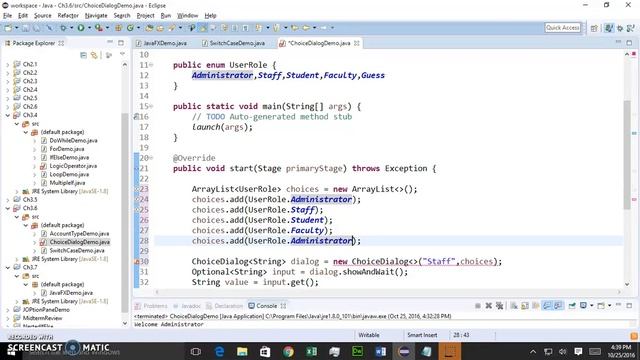This screenshot has height=360, width=640.
Task: Click the New Java Class icon
Action: (130, 28)
